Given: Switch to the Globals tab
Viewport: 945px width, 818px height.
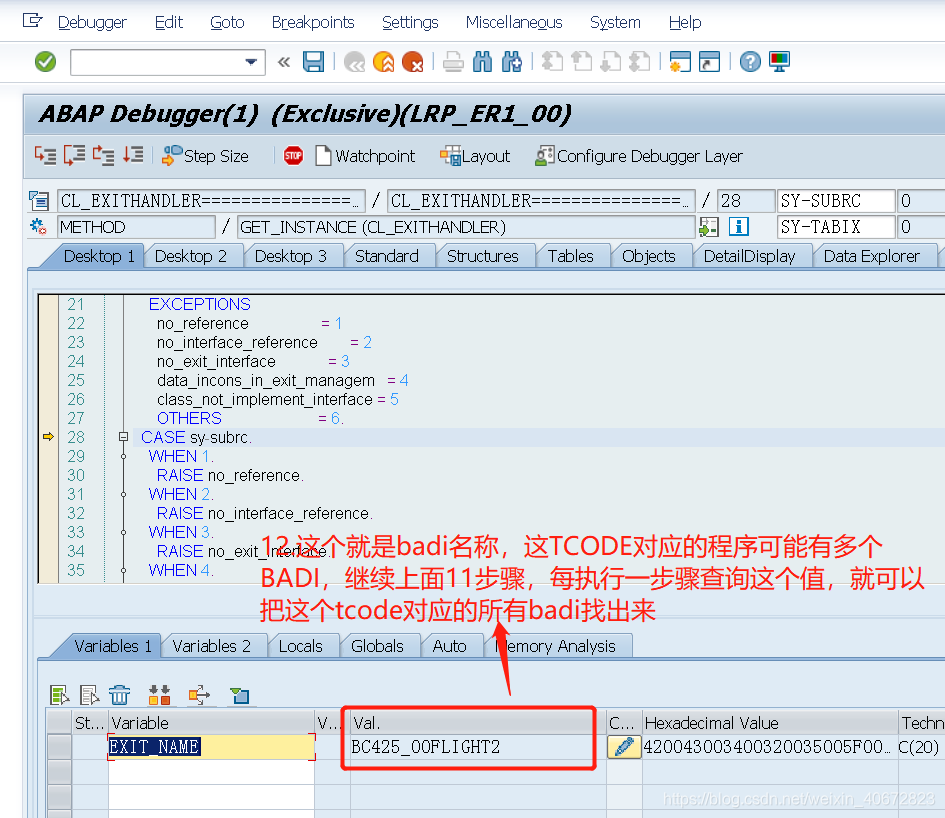Looking at the screenshot, I should pyautogui.click(x=377, y=646).
